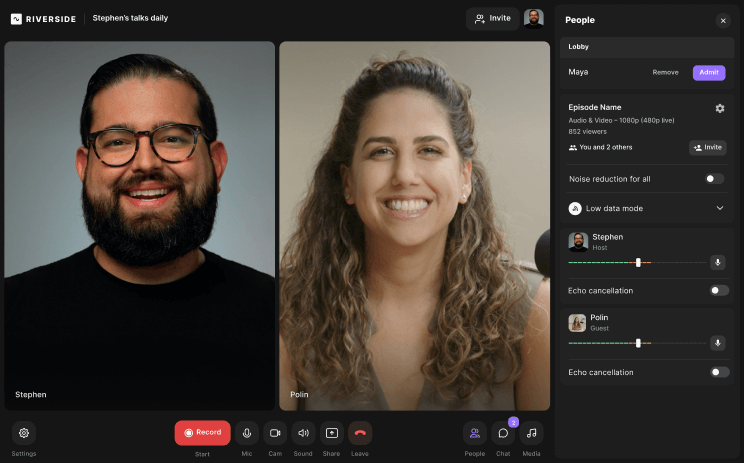The width and height of the screenshot is (744, 463).
Task: Turn off camera with Cam button
Action: click(275, 433)
